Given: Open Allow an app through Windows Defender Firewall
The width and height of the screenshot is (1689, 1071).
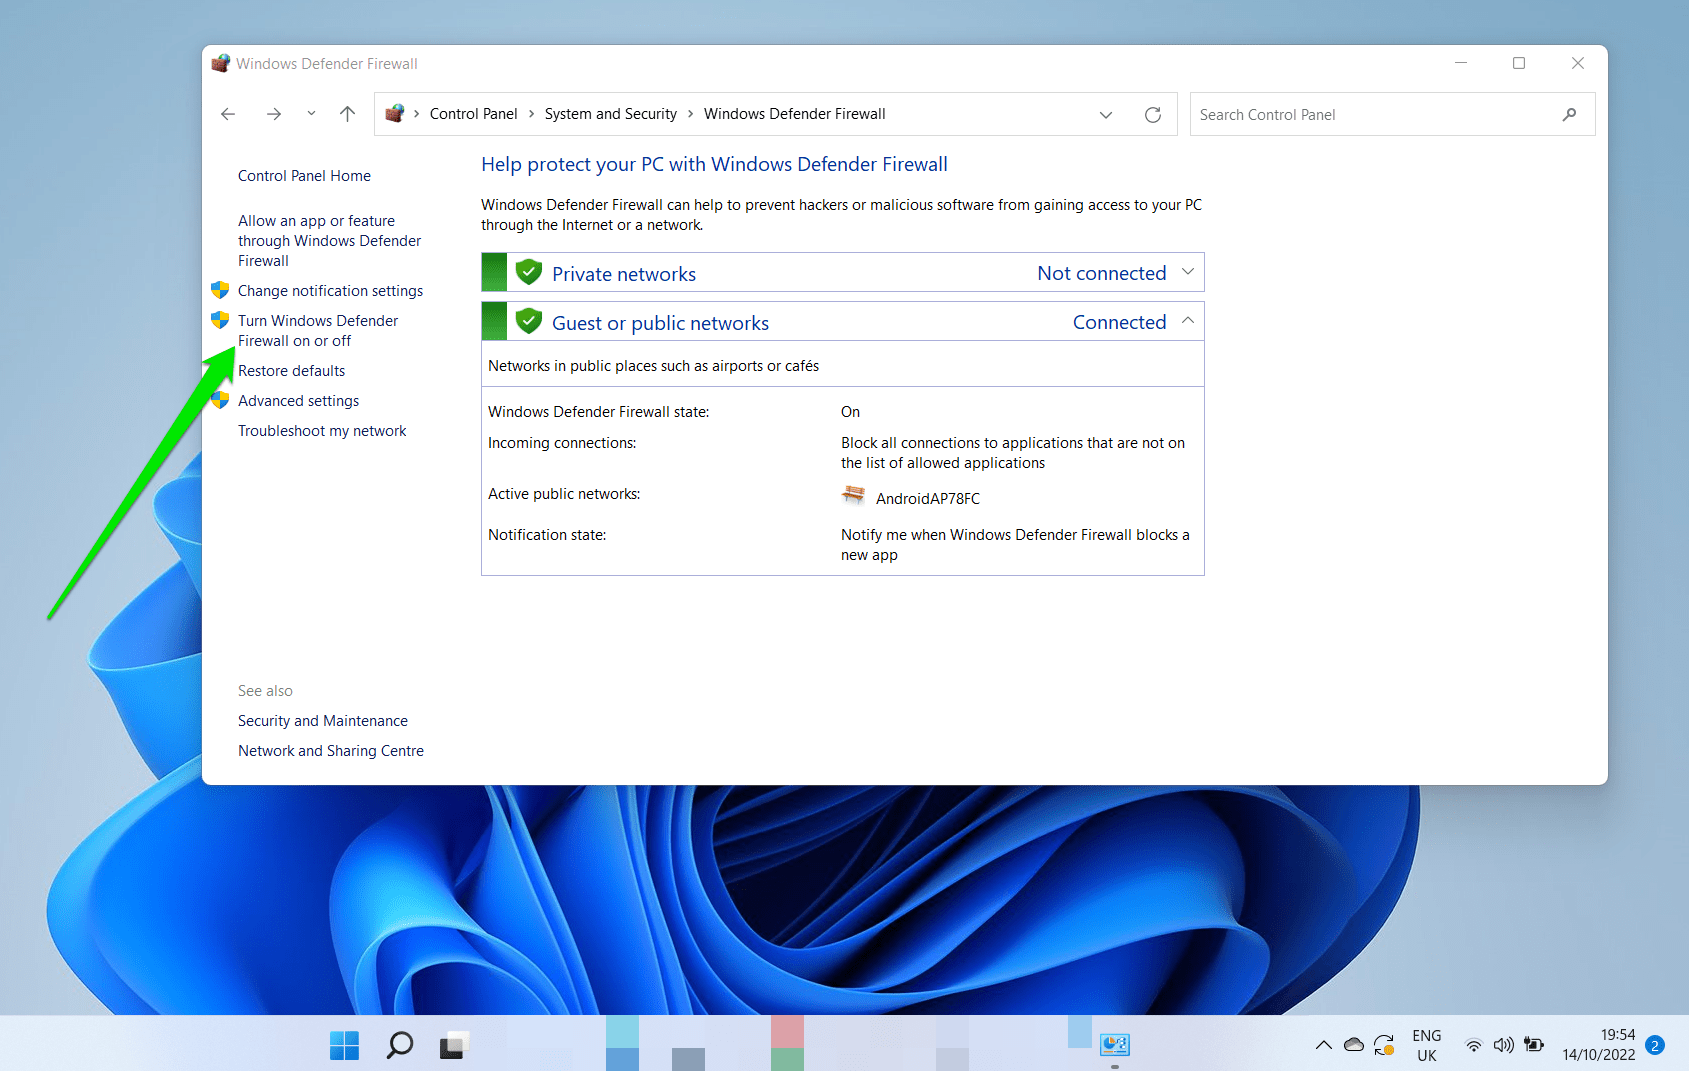Looking at the screenshot, I should [329, 240].
